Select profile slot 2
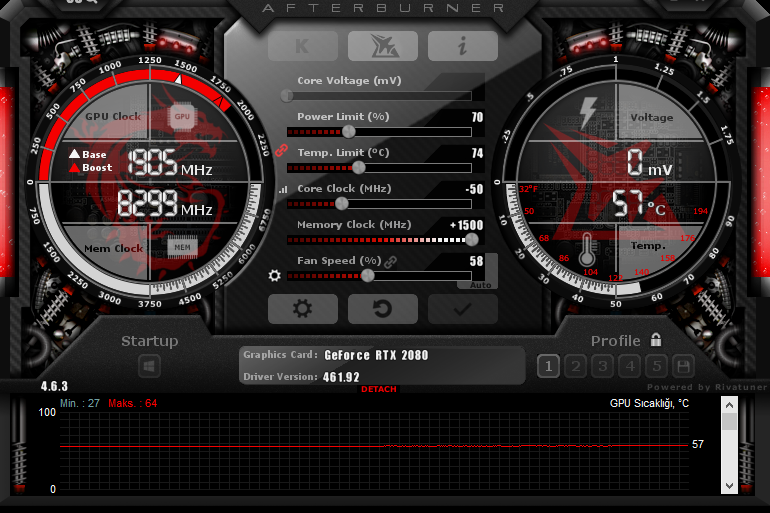This screenshot has height=513, width=770. (576, 366)
